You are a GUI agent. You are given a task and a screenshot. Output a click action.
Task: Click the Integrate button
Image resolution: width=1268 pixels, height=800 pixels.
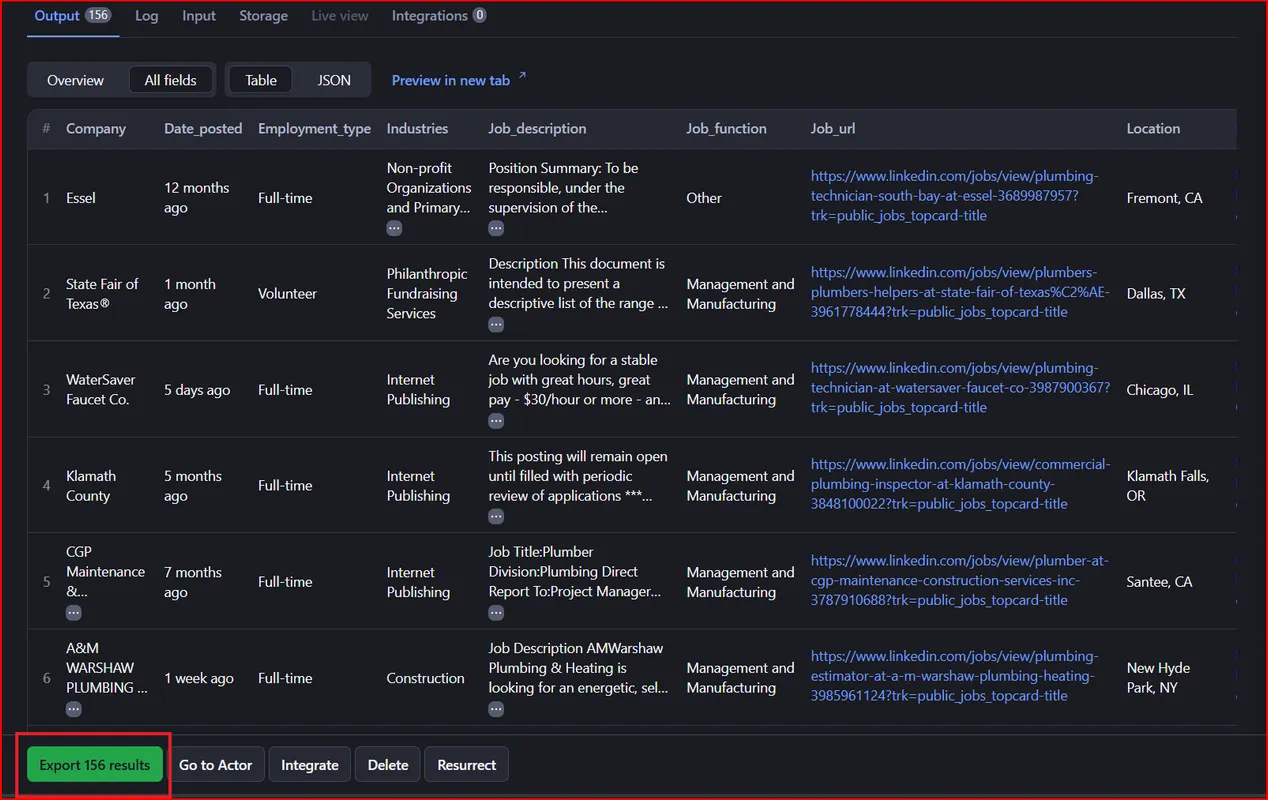coord(310,765)
